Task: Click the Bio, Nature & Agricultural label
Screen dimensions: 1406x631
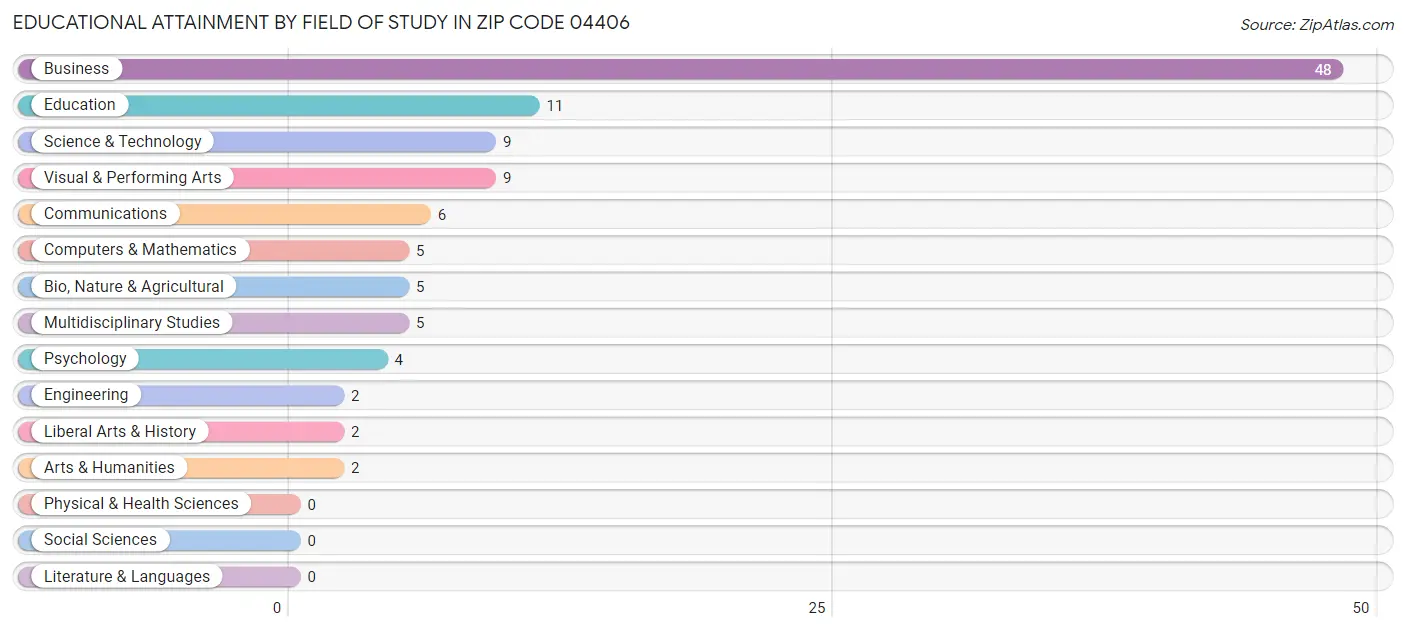Action: [134, 287]
